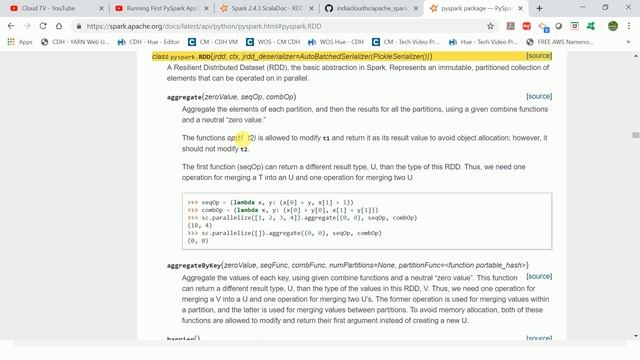View the site lock icon info

(x=78, y=26)
